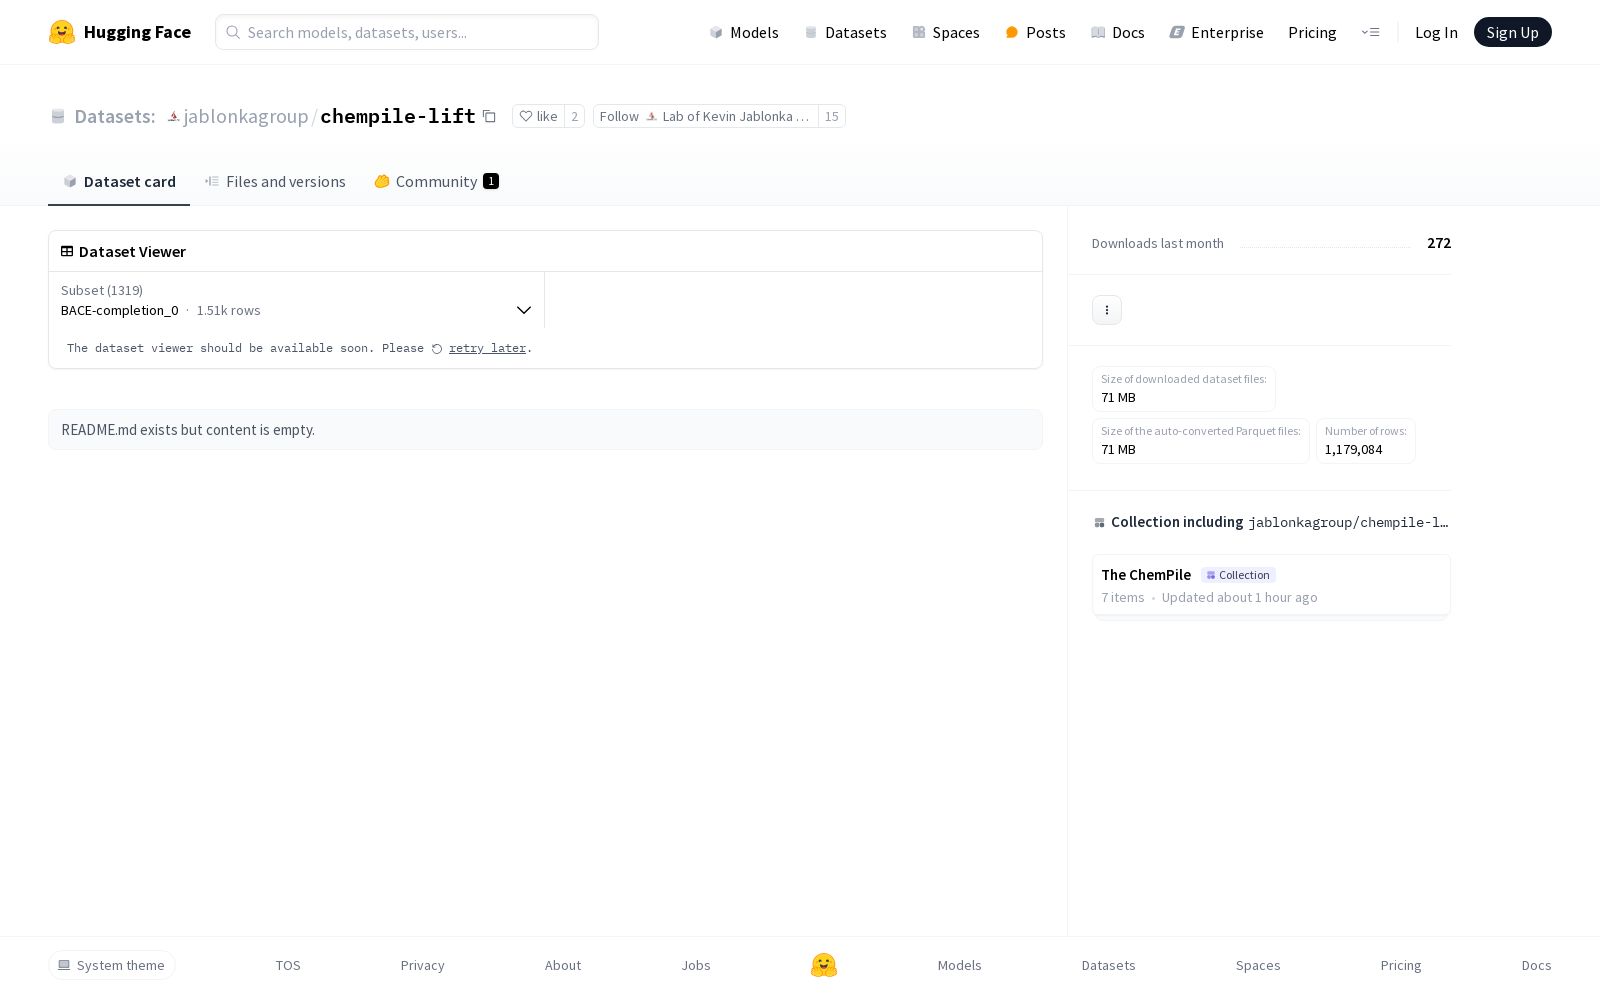Image resolution: width=1600 pixels, height=1000 pixels.
Task: Click the heart like button
Action: 538,116
